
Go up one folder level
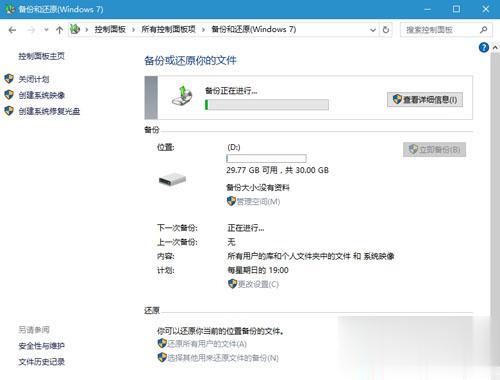click(x=59, y=30)
